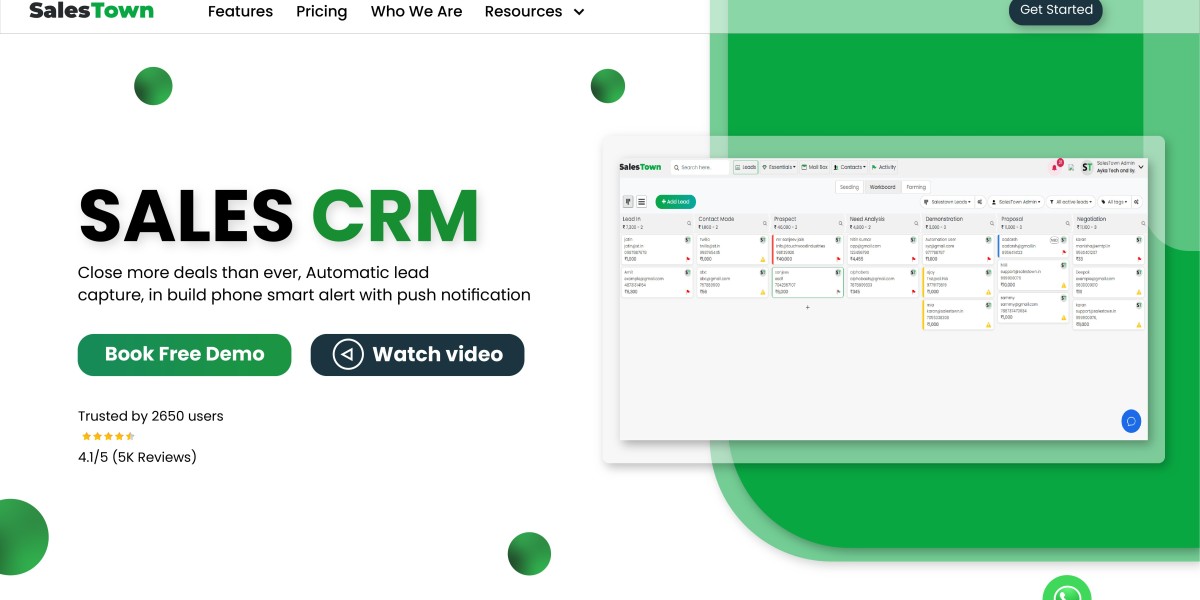
Task: Expand the Contacts dropdown in preview
Action: 848,167
